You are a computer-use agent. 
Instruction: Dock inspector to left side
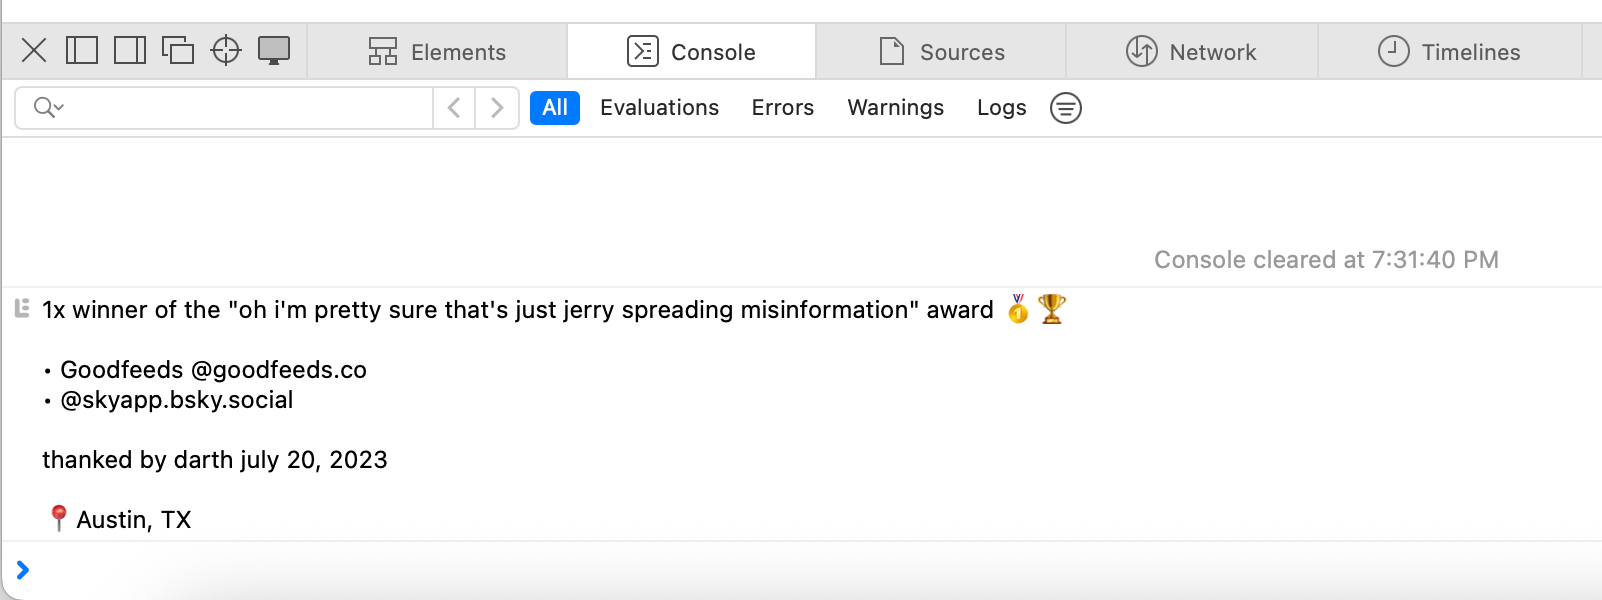point(82,50)
